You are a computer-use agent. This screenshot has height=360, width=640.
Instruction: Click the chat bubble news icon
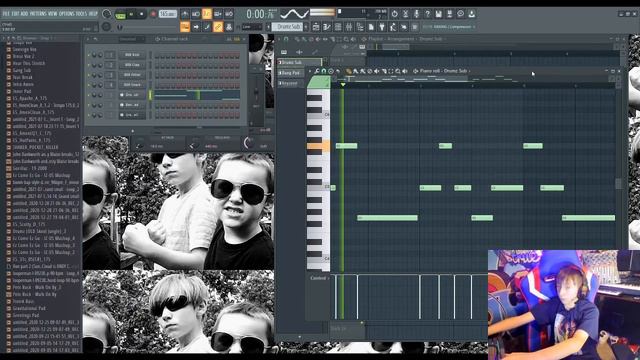(x=460, y=14)
